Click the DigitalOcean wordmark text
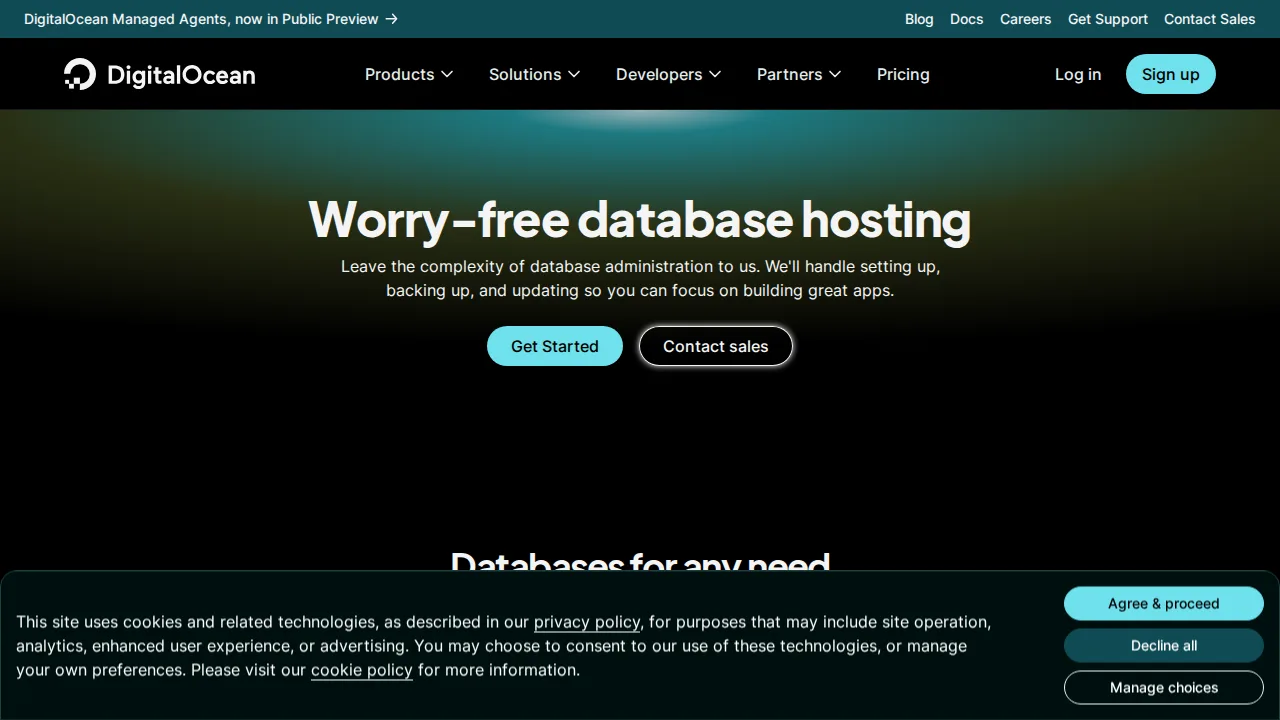1280x720 pixels. coord(181,75)
